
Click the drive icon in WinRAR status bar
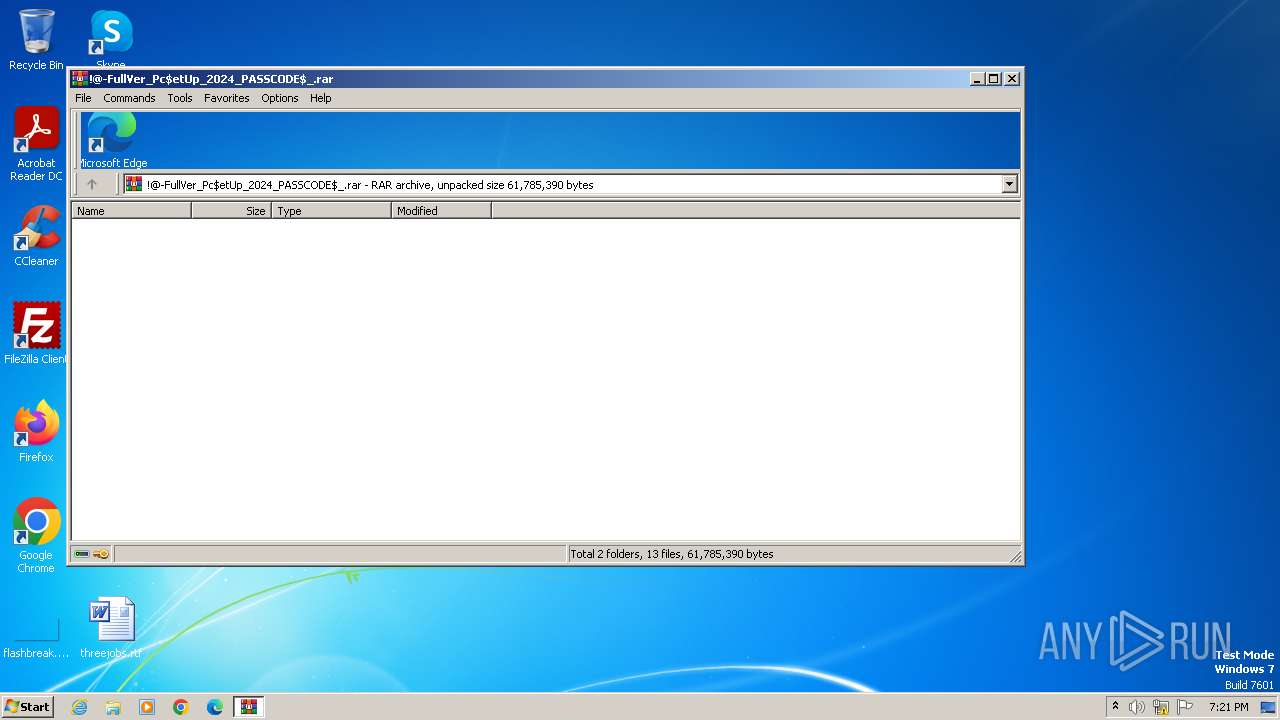(x=82, y=554)
